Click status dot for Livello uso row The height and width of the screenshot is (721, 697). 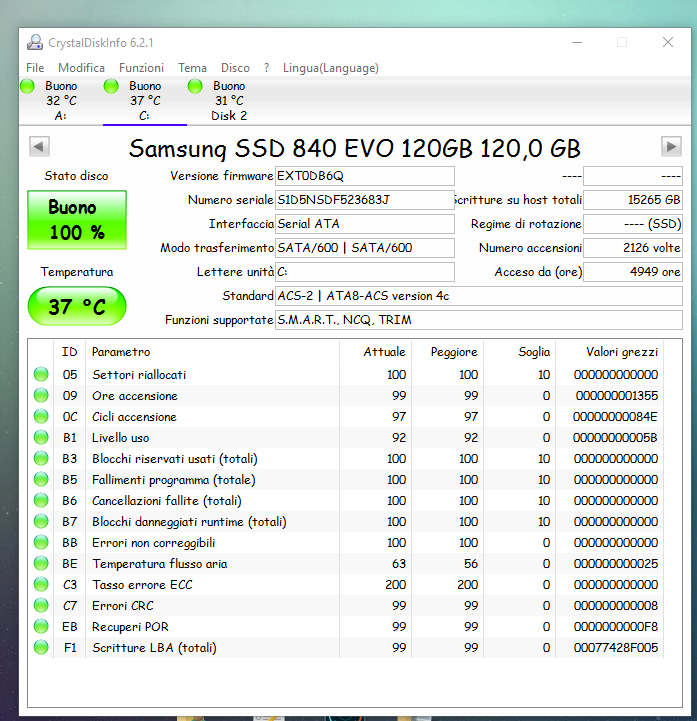tap(41, 437)
